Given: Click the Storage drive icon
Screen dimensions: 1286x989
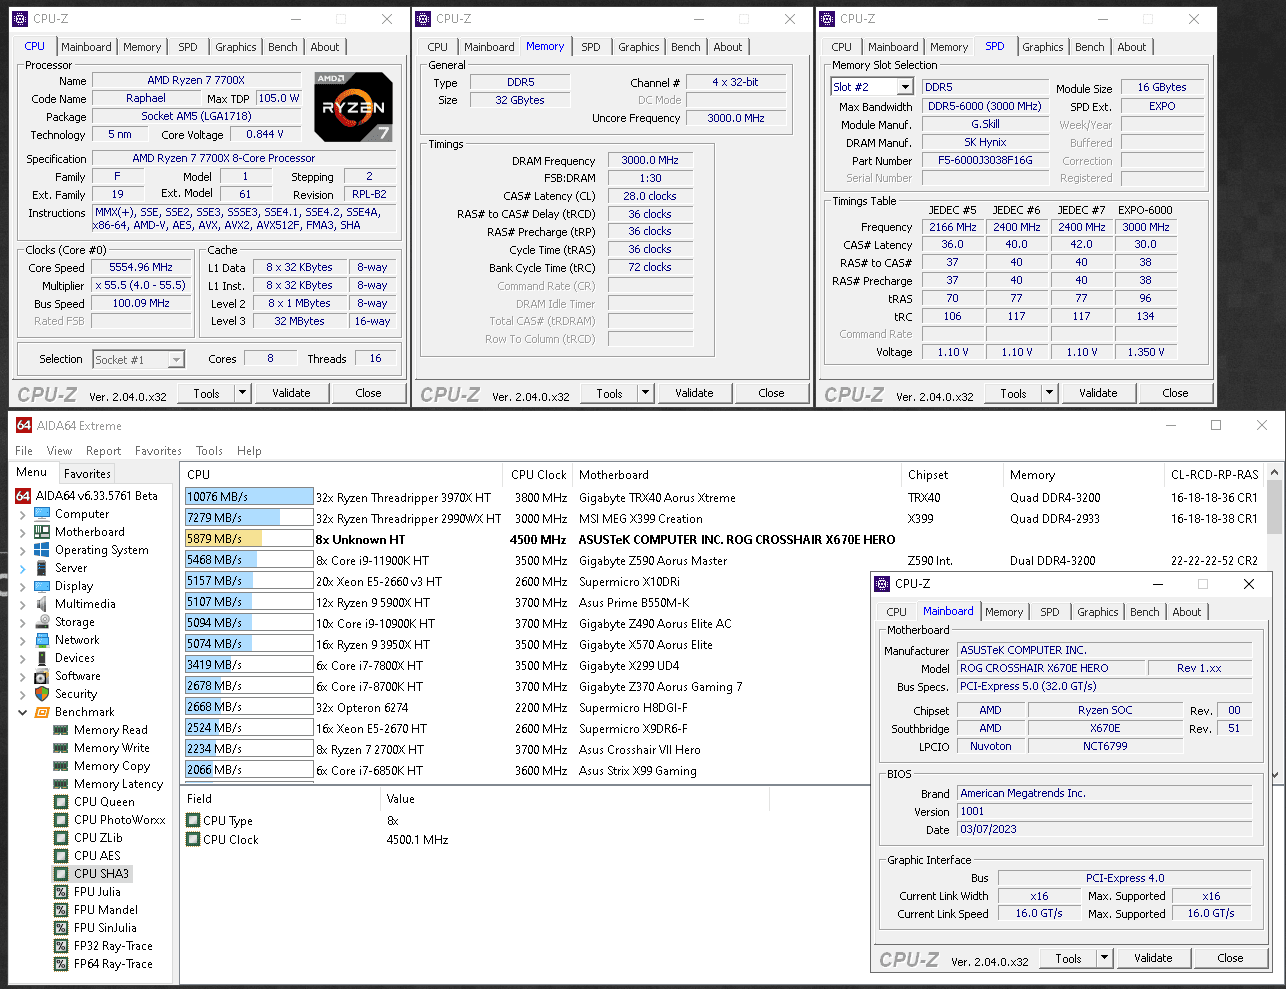Looking at the screenshot, I should coord(42,622).
